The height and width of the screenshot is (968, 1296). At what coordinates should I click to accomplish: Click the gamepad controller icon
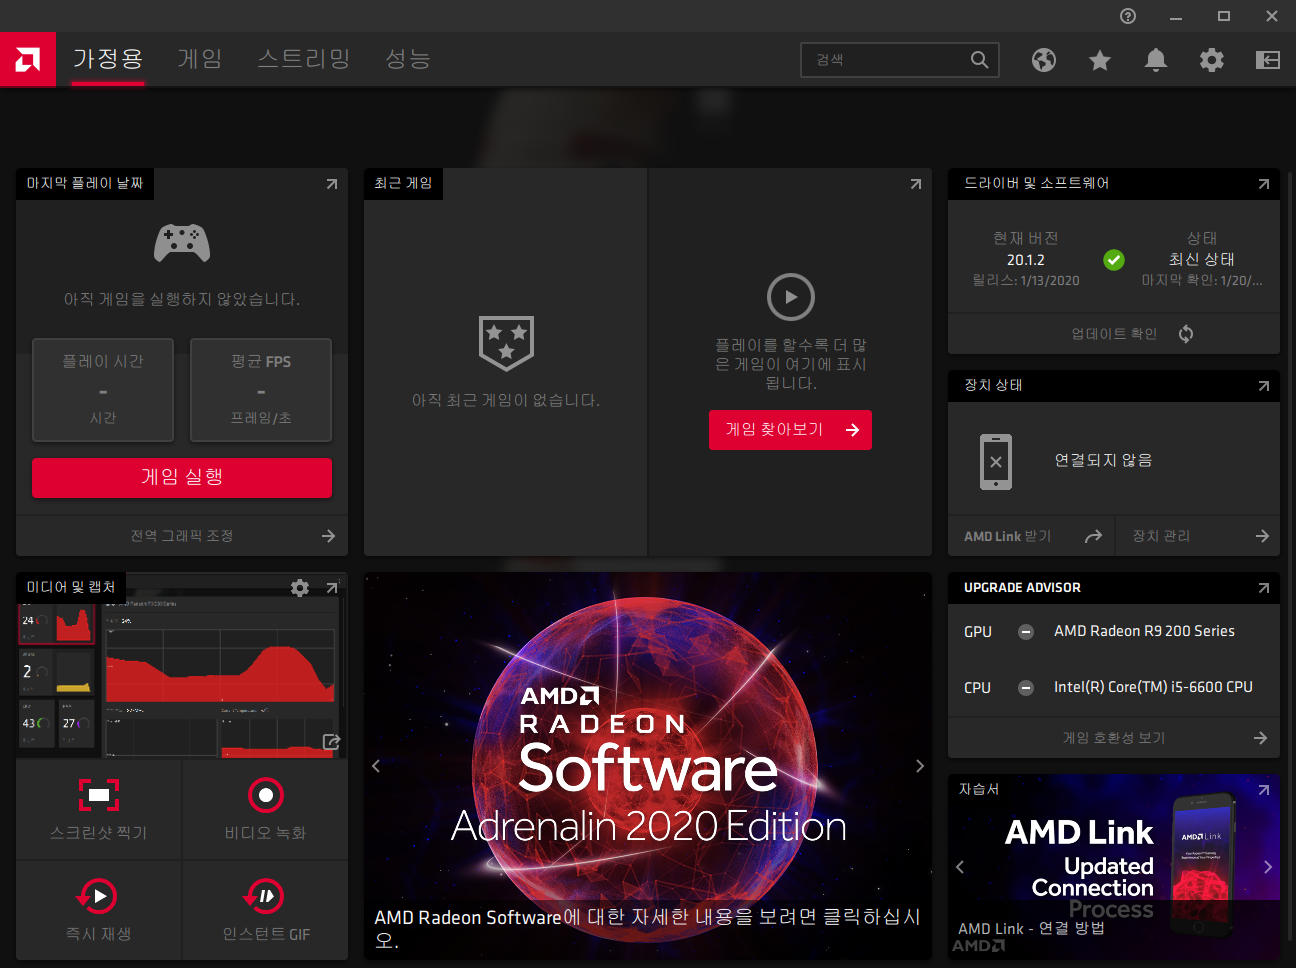(x=182, y=243)
